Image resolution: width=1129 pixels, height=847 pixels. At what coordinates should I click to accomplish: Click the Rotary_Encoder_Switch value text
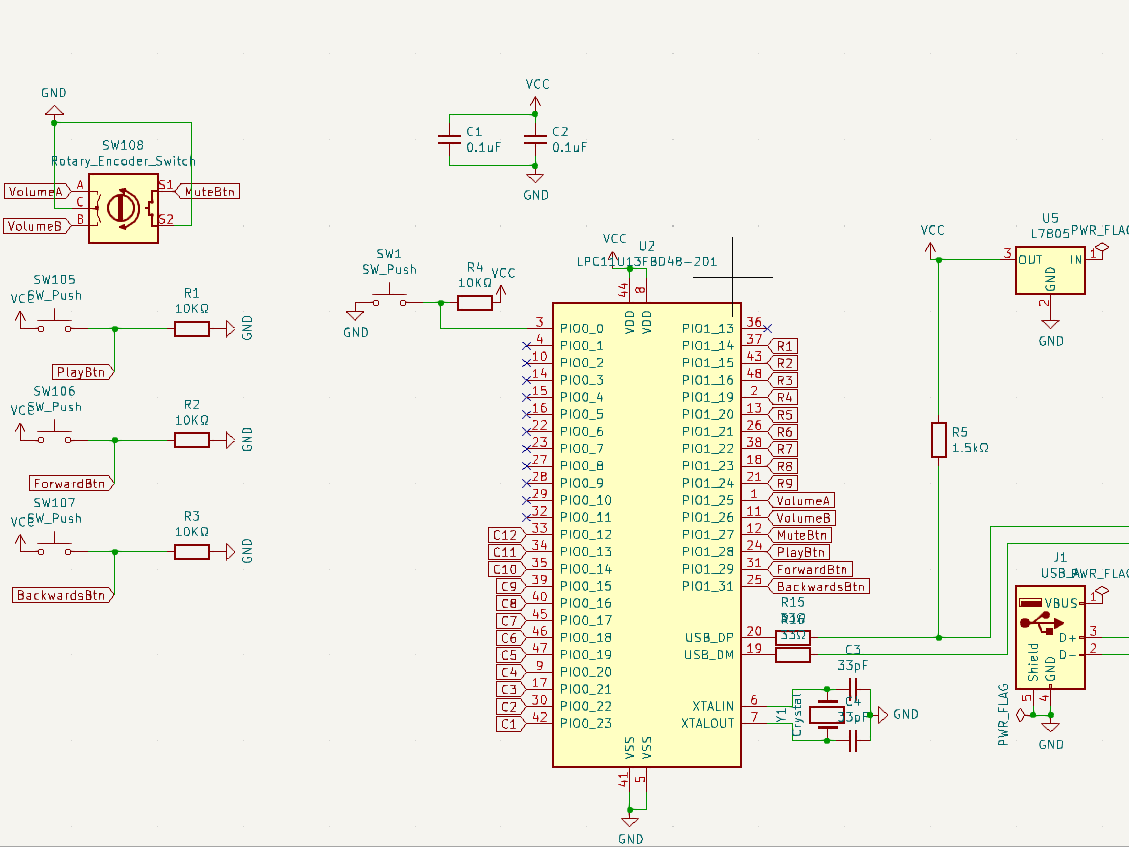[123, 161]
